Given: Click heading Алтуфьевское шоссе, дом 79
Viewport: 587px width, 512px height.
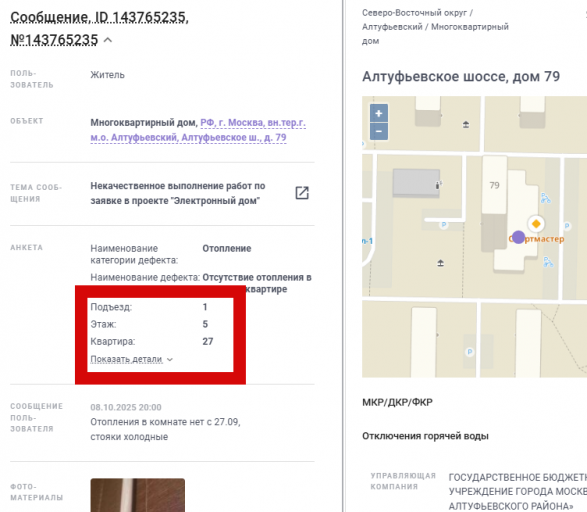Looking at the screenshot, I should point(461,77).
